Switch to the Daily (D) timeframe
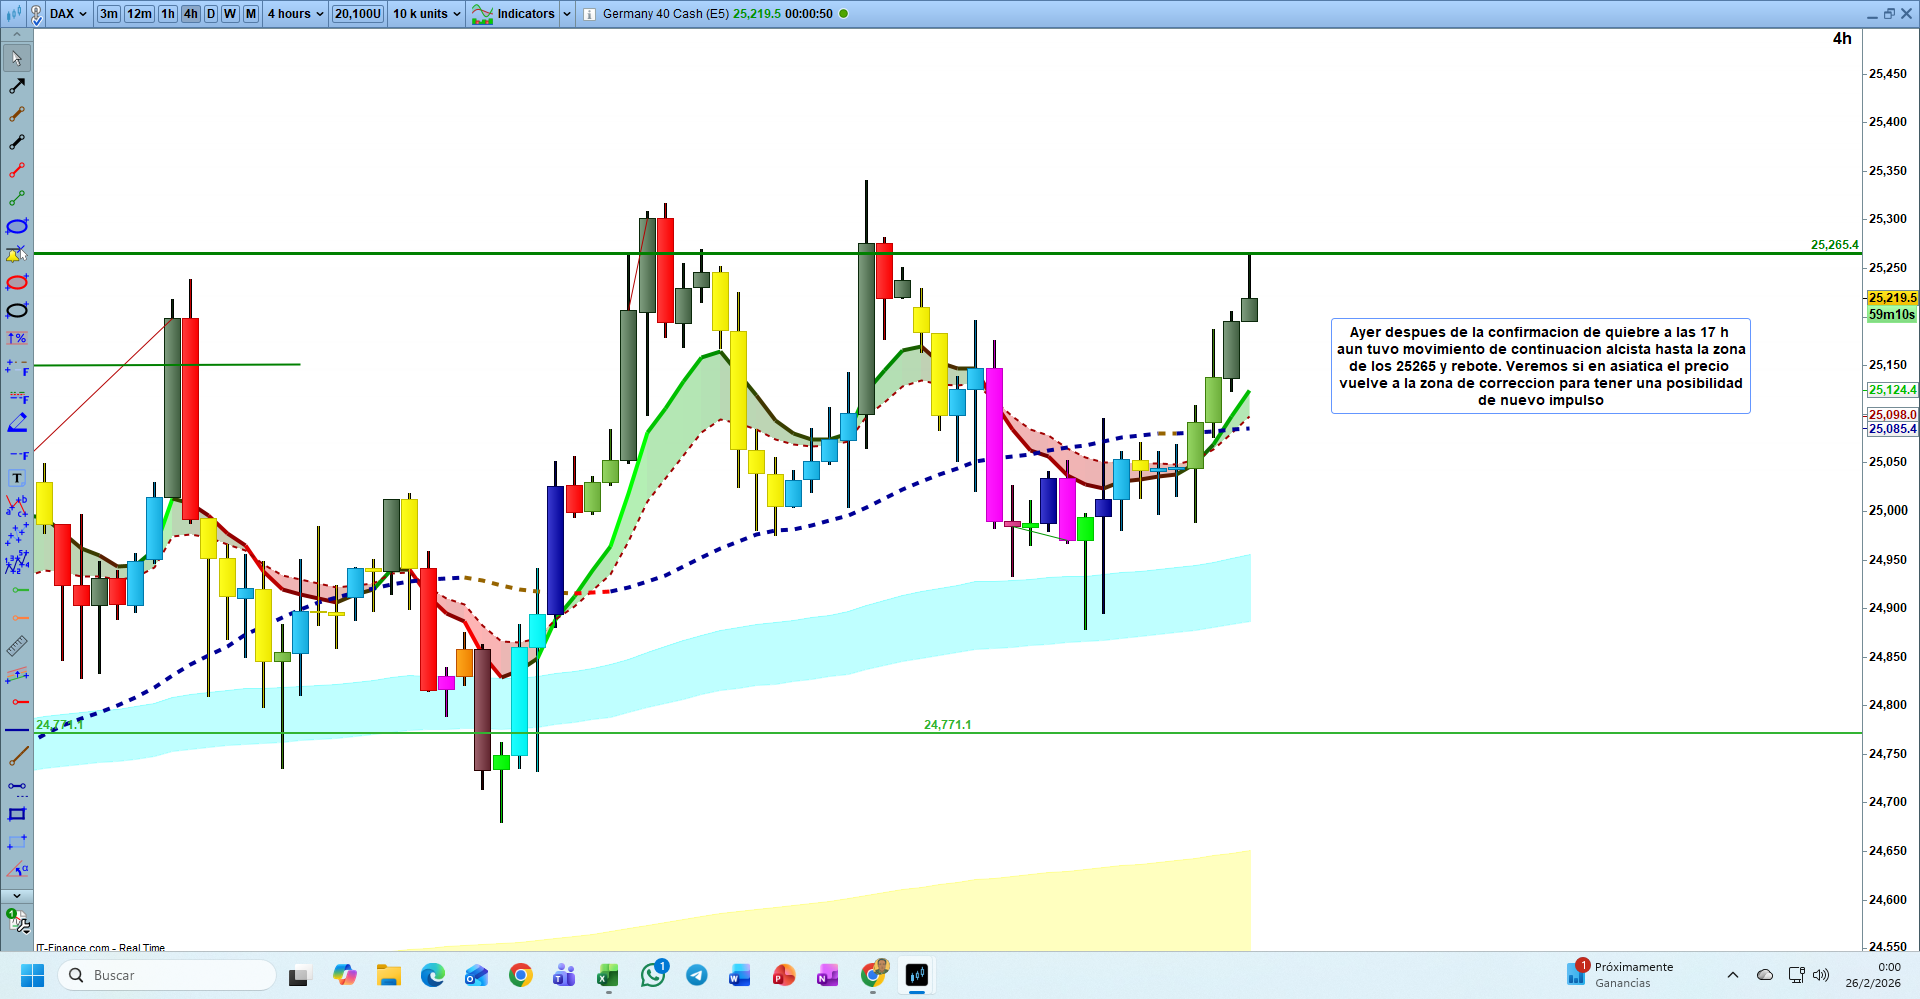Viewport: 1920px width, 999px height. coord(211,14)
